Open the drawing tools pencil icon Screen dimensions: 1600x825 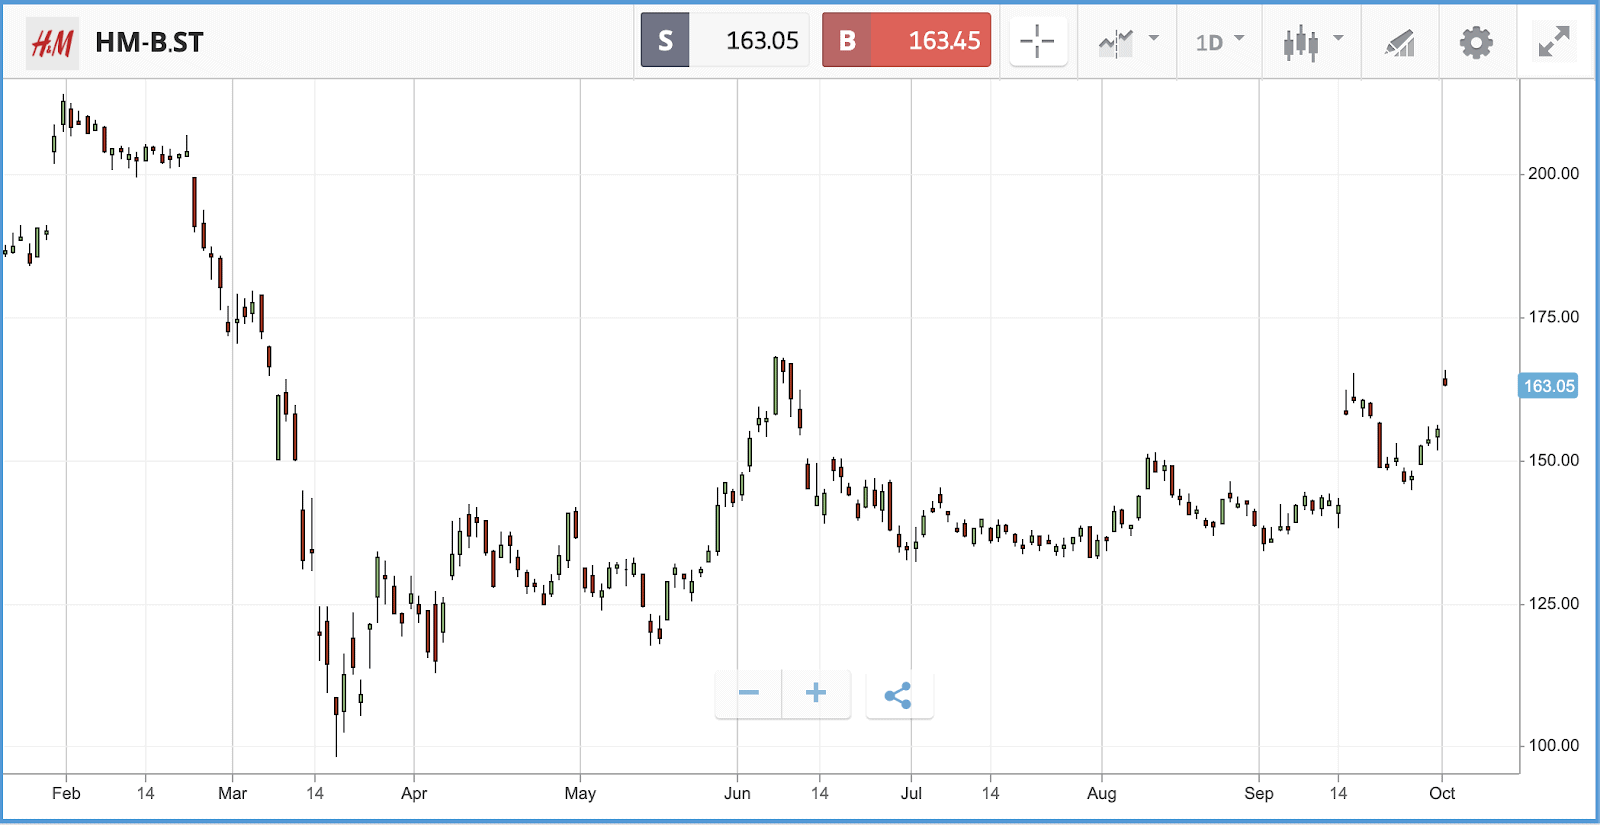coord(1400,42)
